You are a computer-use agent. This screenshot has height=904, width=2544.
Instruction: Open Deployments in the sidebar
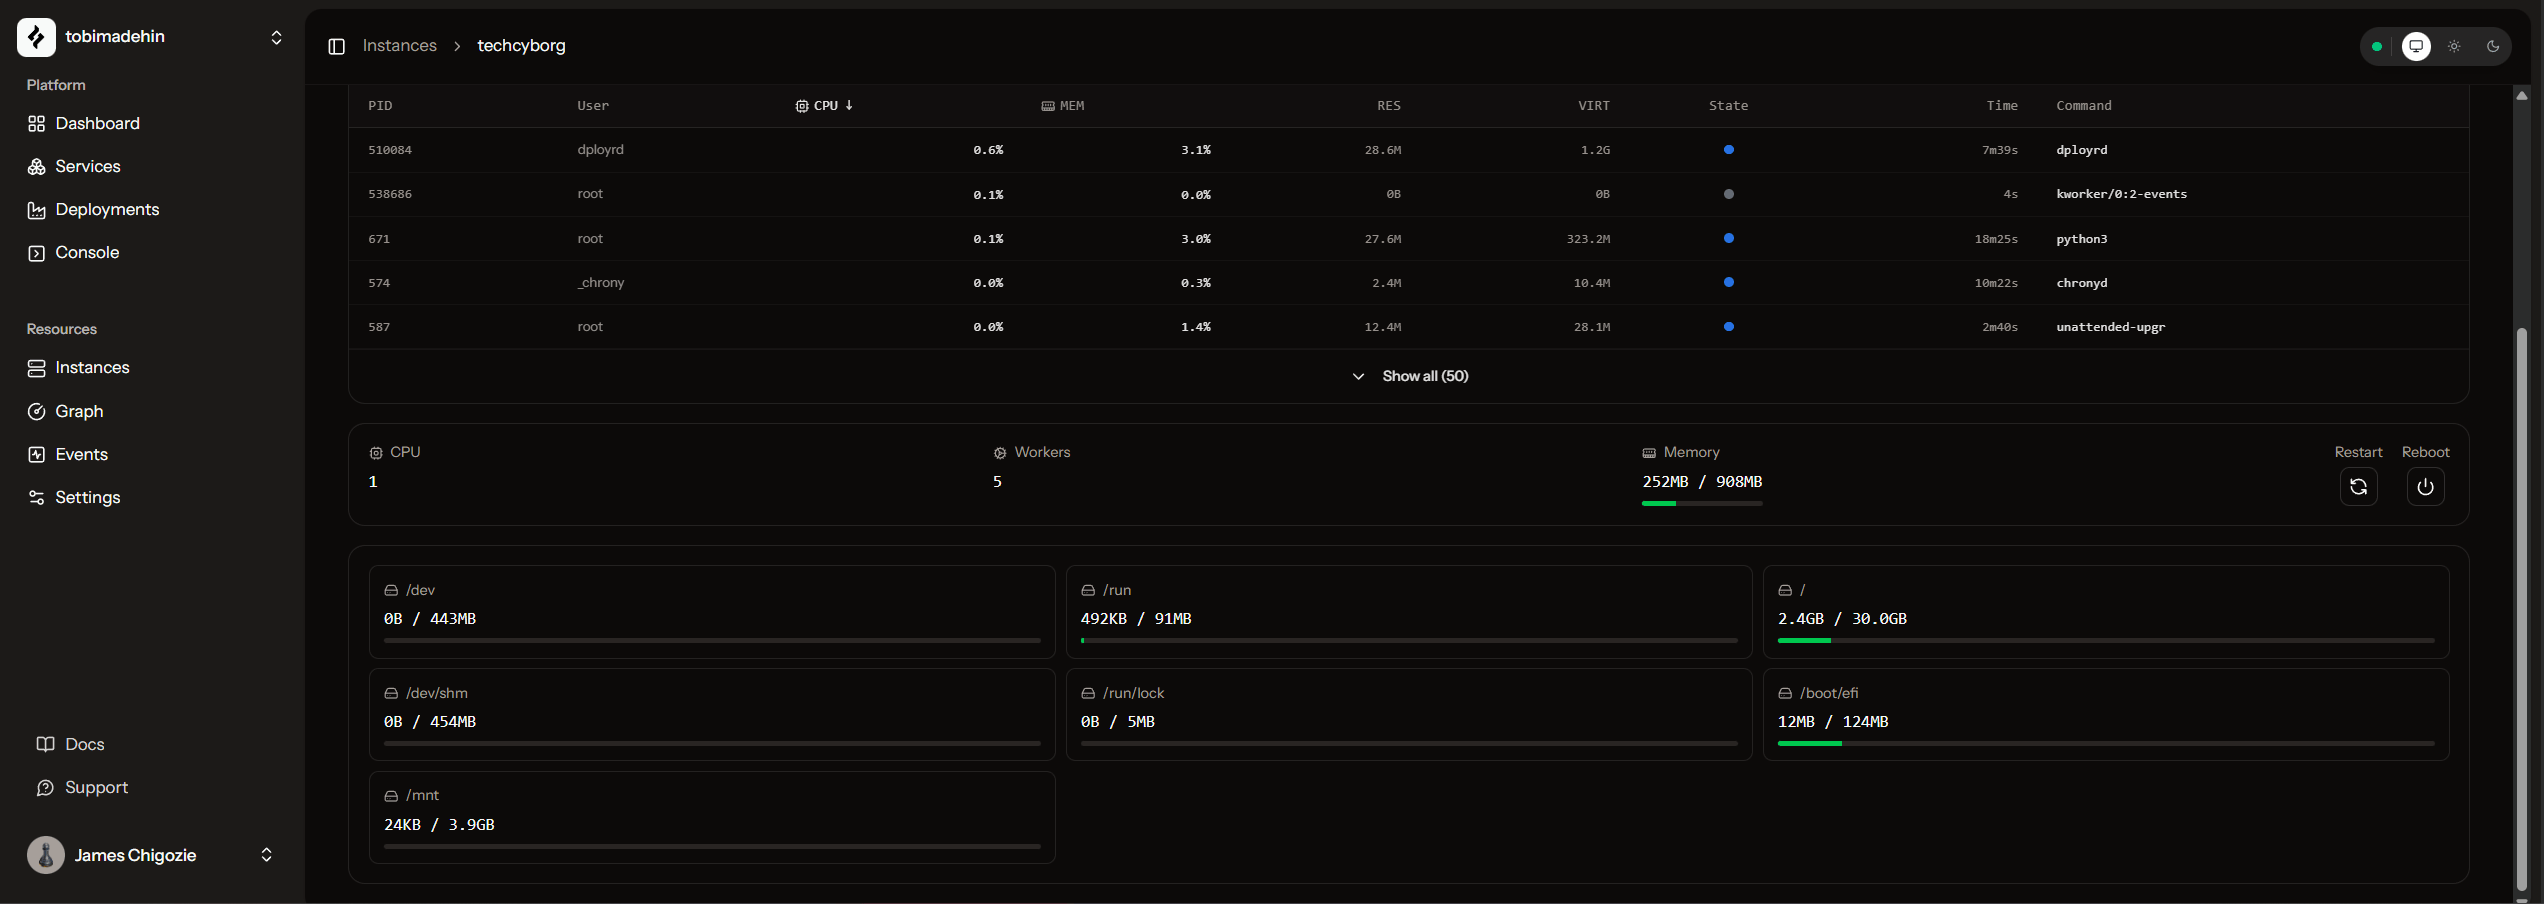coord(107,210)
